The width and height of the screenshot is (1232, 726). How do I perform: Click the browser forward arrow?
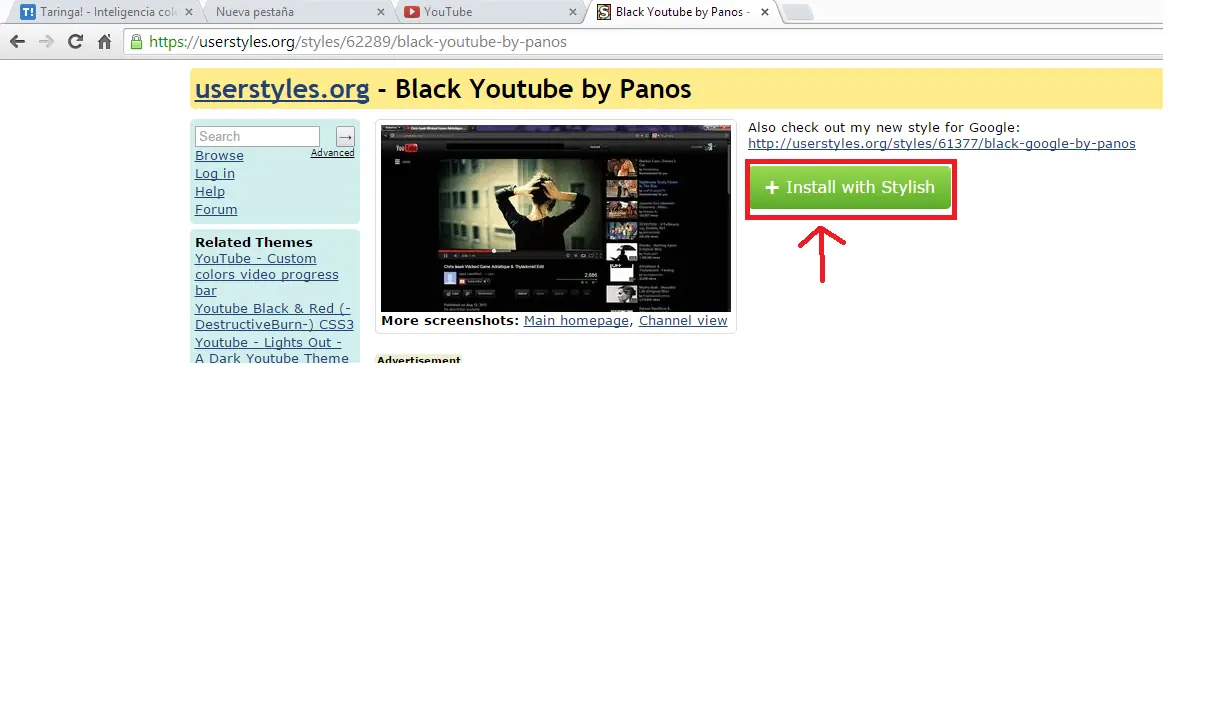pyautogui.click(x=46, y=42)
